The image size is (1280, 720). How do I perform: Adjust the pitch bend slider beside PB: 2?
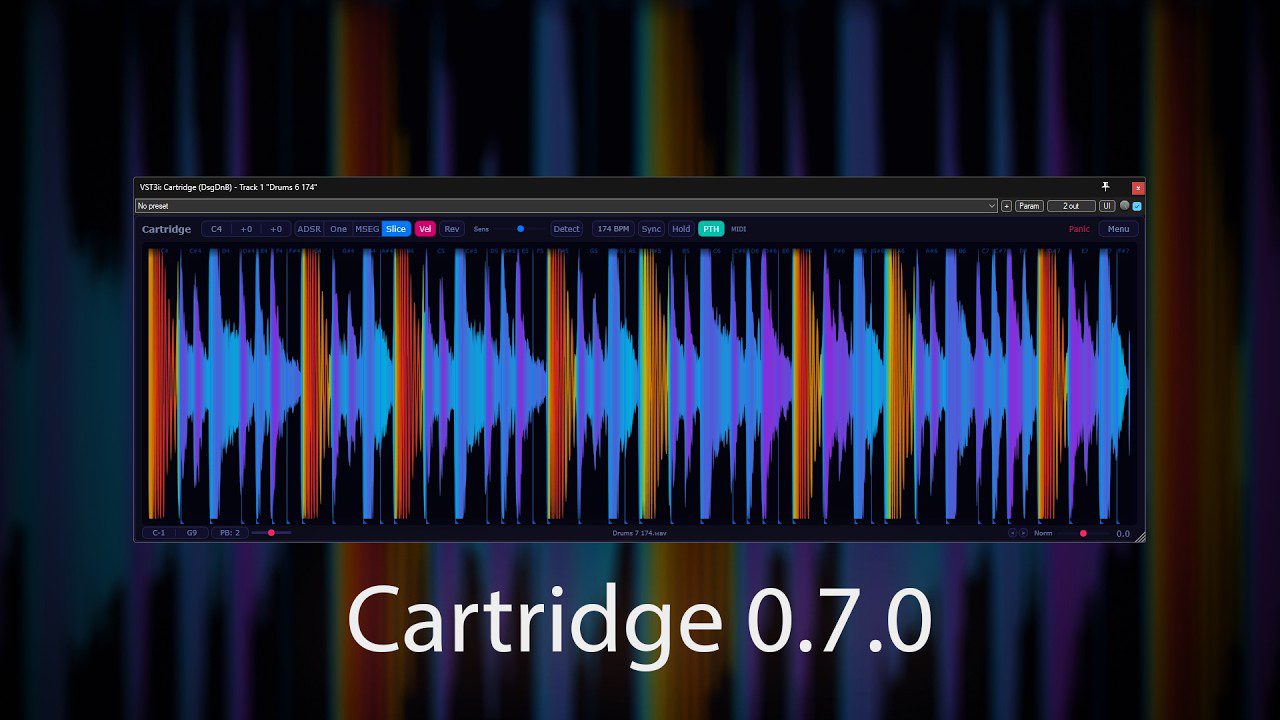point(271,533)
